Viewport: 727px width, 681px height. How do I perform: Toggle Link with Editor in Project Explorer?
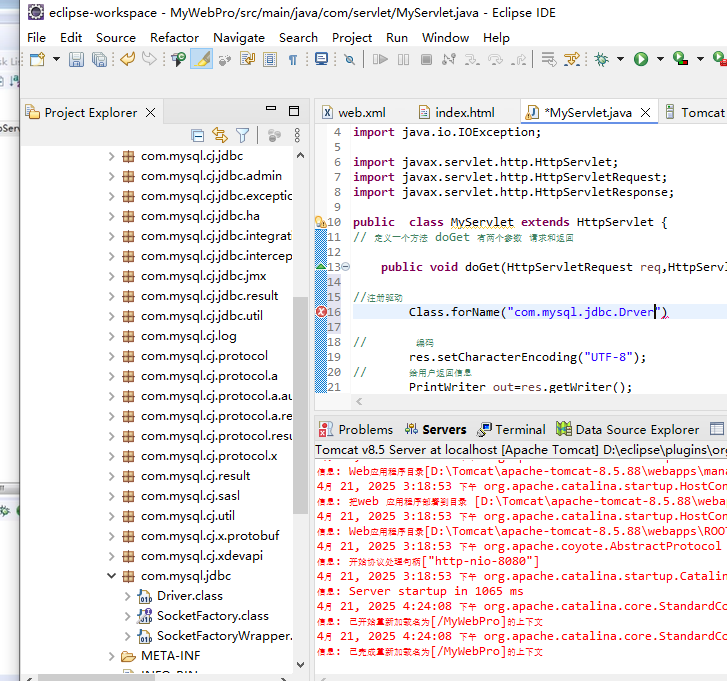(x=219, y=135)
